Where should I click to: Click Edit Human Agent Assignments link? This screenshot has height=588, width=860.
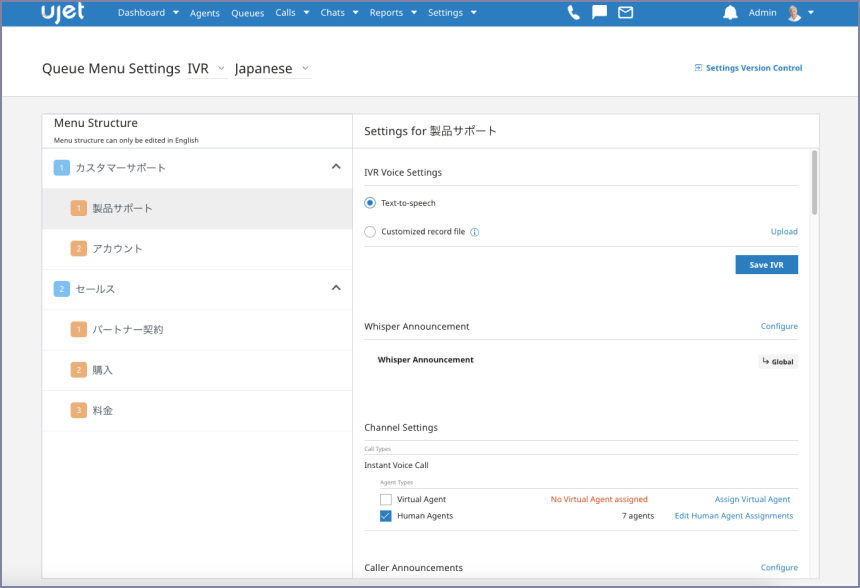pos(733,516)
